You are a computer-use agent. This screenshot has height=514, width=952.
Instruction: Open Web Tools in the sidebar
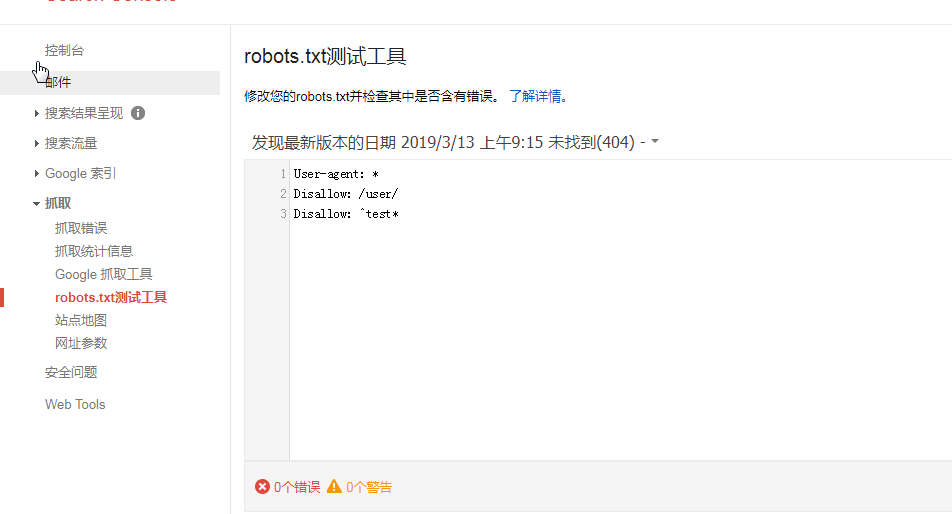75,404
